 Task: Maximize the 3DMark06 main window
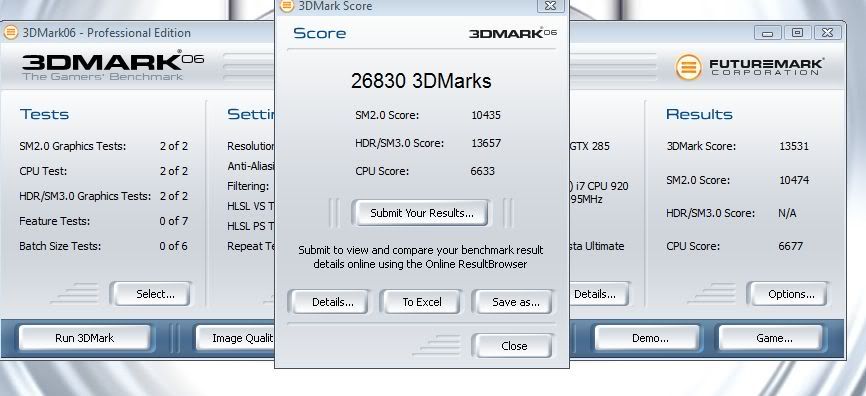(x=797, y=33)
